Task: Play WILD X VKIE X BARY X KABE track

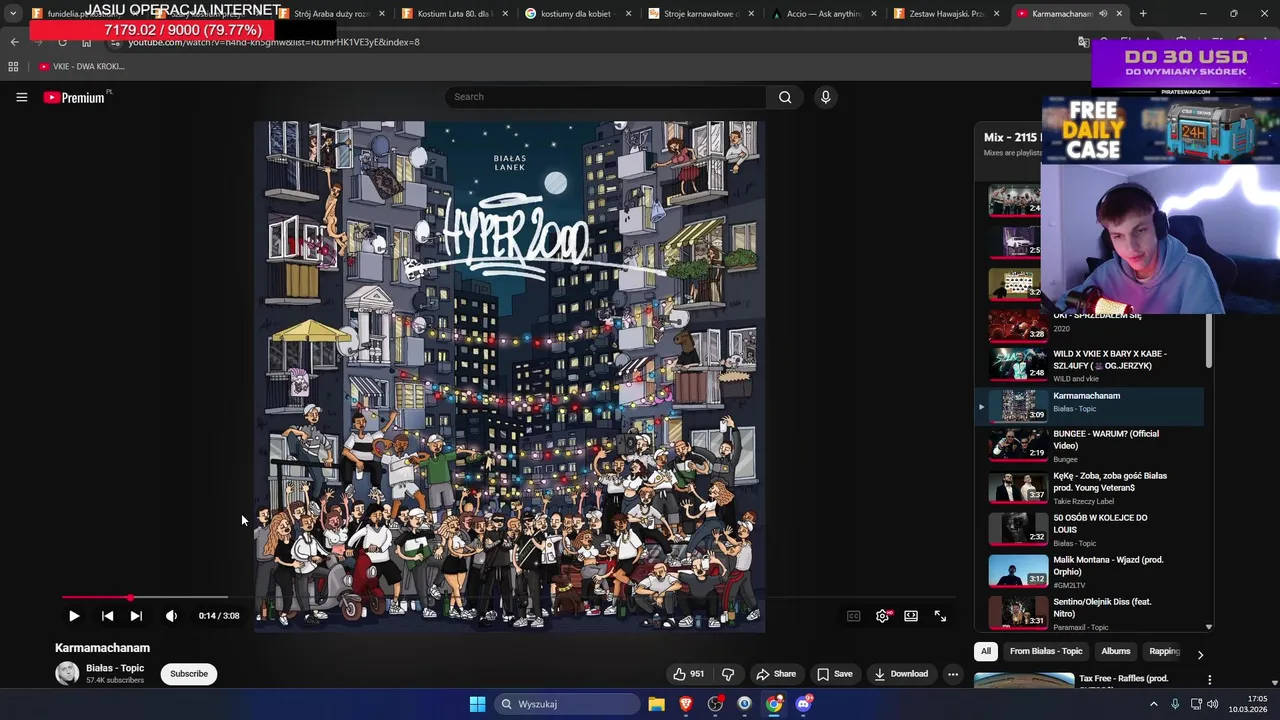Action: point(1090,366)
